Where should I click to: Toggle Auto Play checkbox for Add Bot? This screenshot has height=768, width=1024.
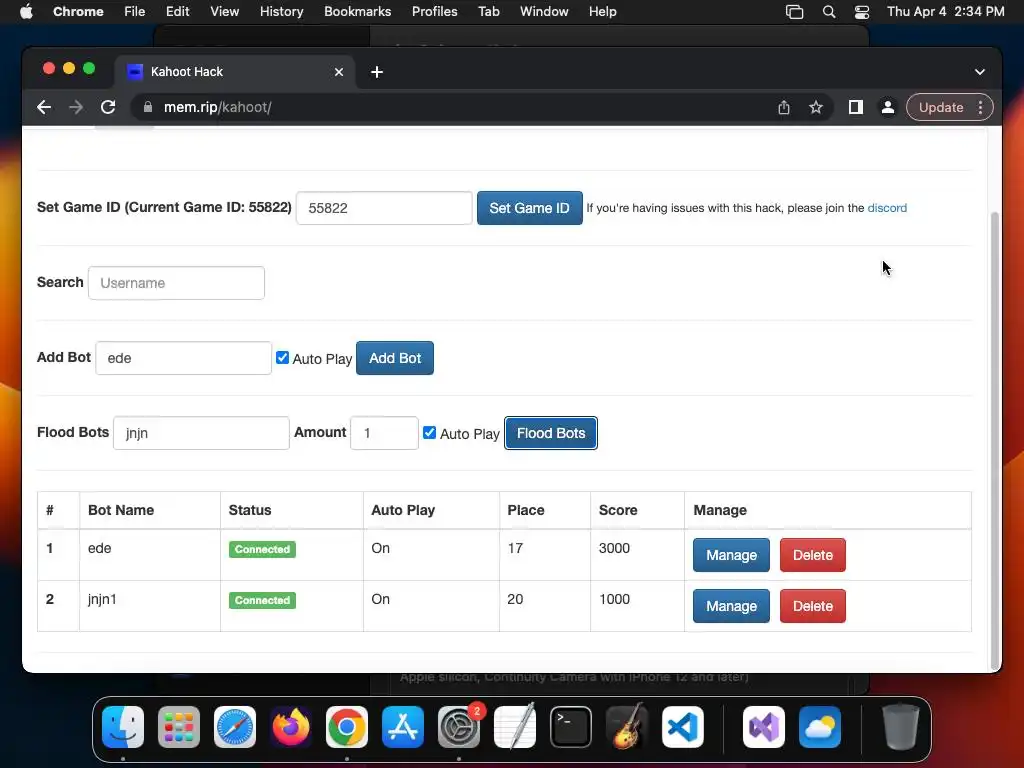[x=282, y=357]
